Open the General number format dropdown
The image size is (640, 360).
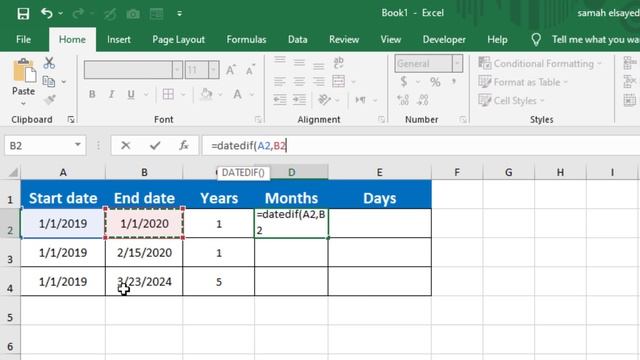[457, 64]
